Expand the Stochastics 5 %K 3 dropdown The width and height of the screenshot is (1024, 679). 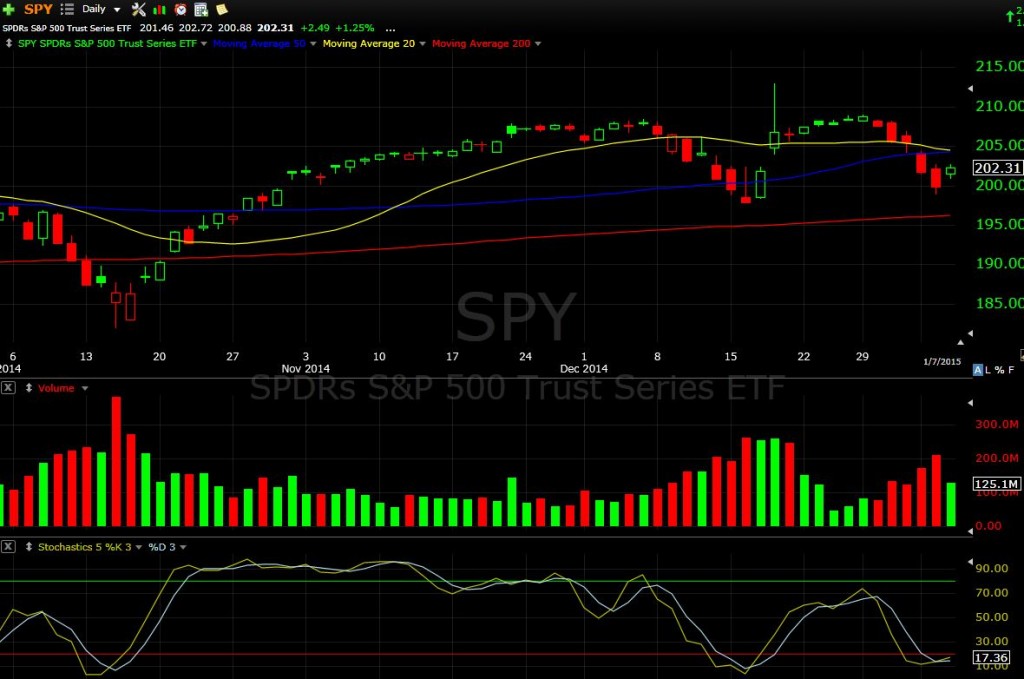pyautogui.click(x=138, y=547)
